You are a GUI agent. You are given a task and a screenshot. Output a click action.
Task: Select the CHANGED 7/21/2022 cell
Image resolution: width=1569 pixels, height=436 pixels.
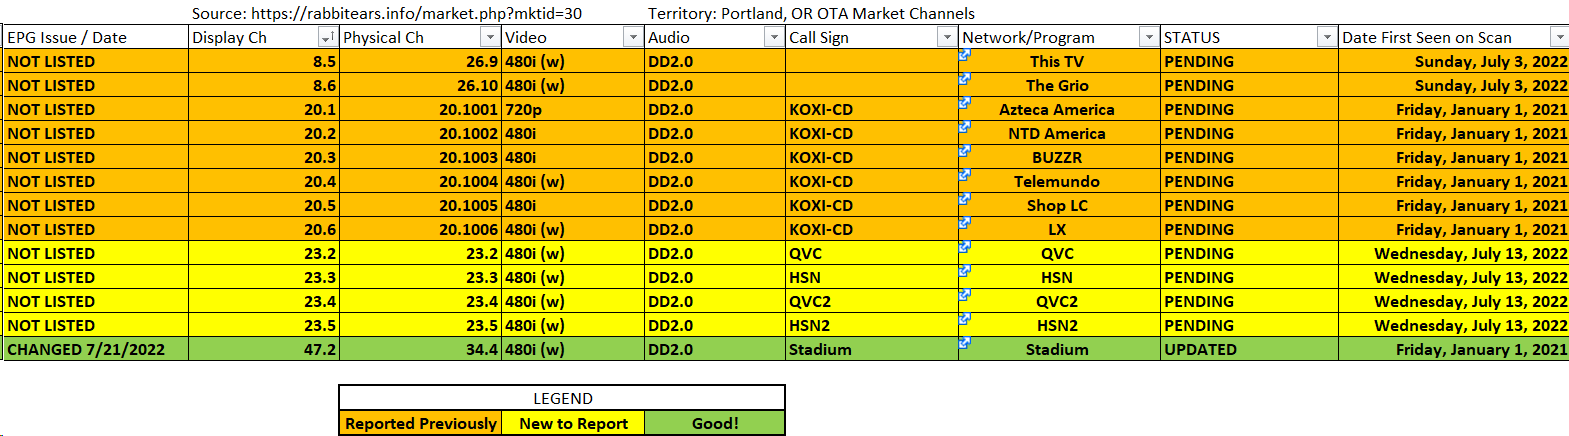click(x=96, y=349)
